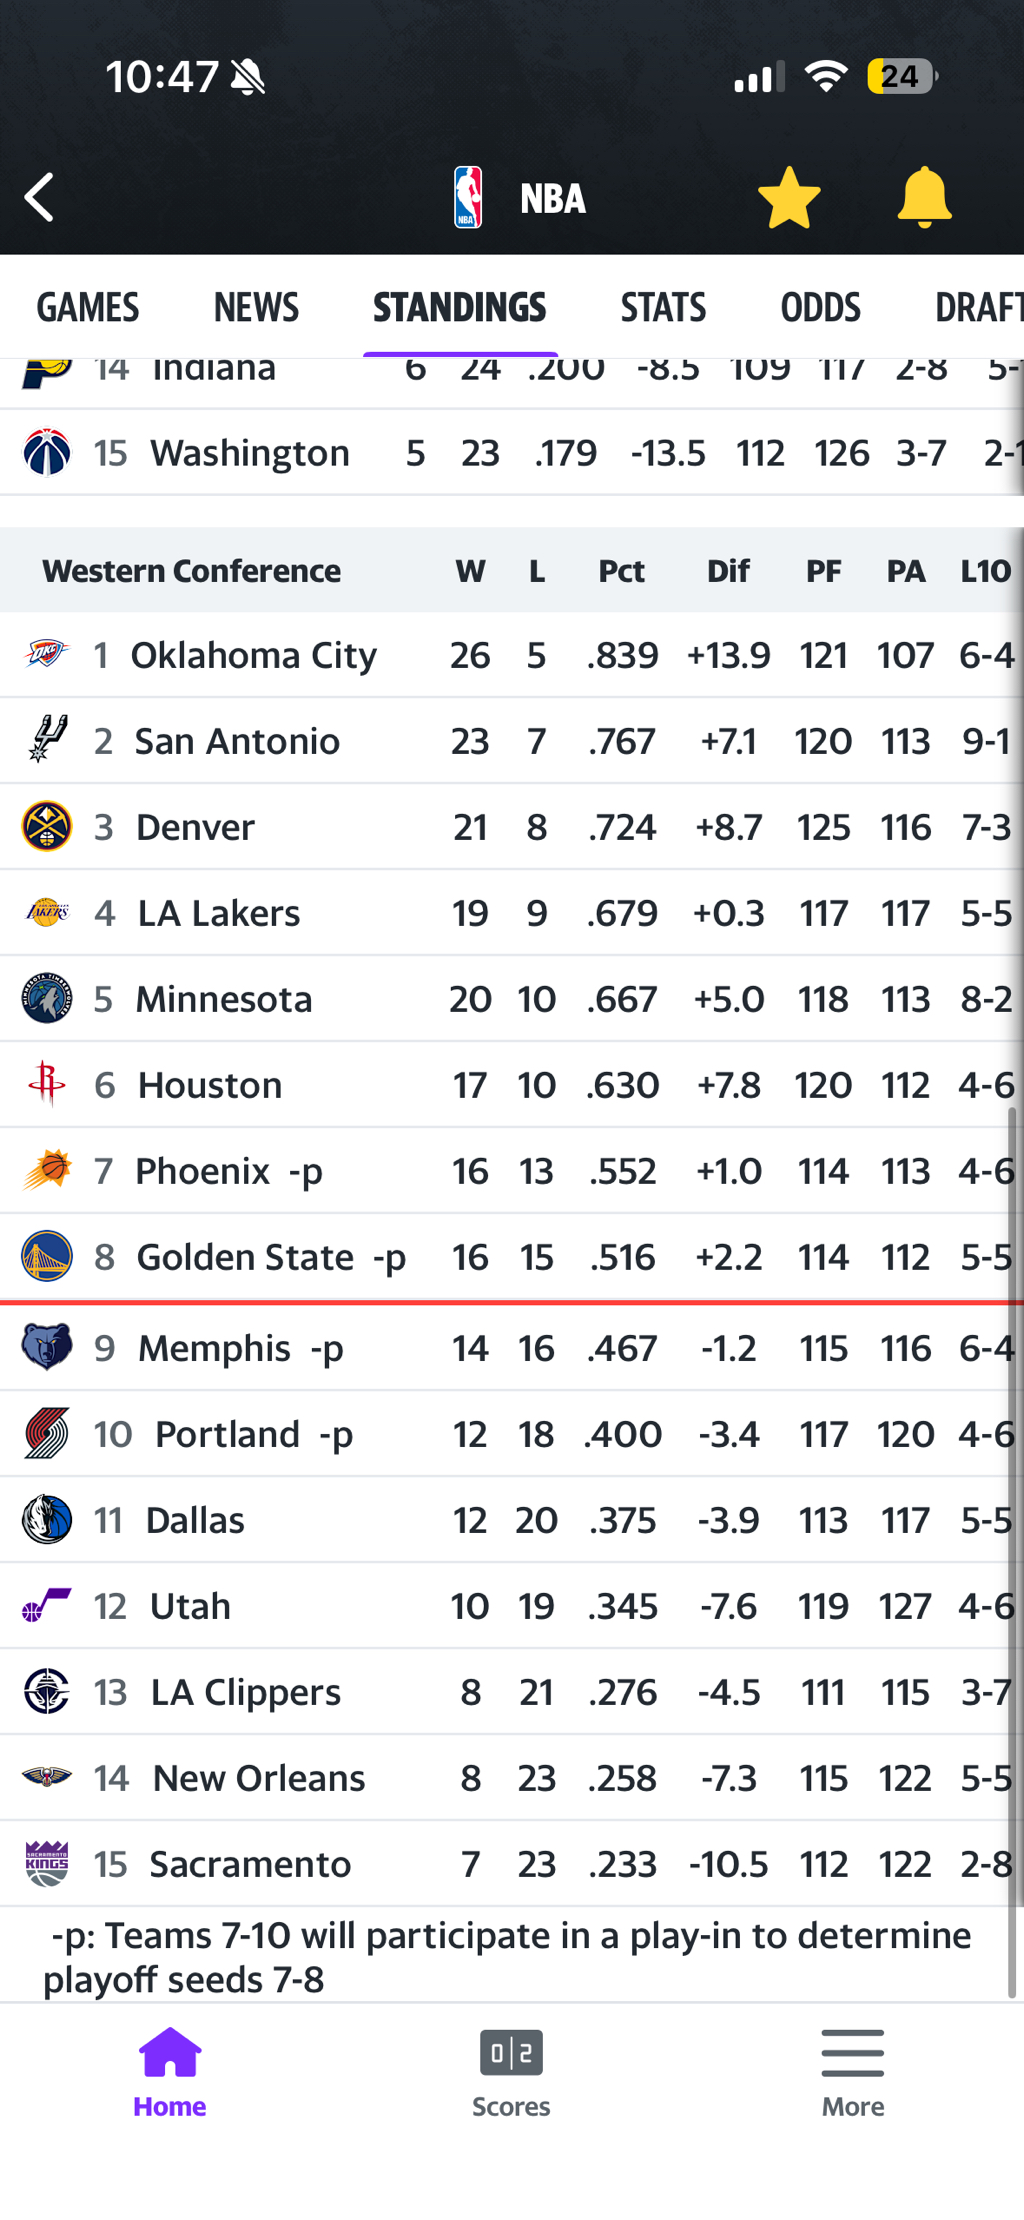This screenshot has width=1024, height=2220.
Task: Tap the Oklahoma City Thunder logo
Action: [x=46, y=654]
